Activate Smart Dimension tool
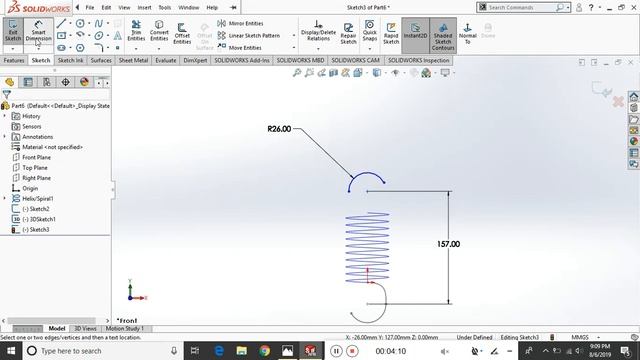Screen dimensions: 640x360 click(x=38, y=31)
